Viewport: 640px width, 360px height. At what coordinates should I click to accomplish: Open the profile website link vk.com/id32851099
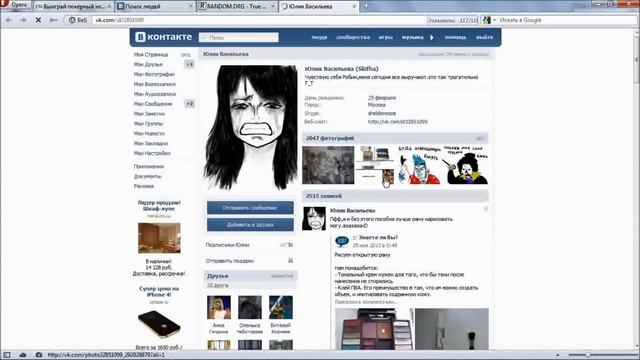point(398,122)
